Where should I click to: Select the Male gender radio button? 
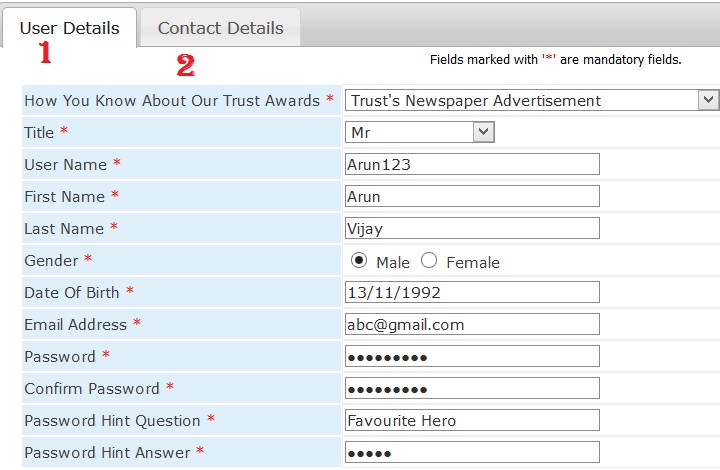click(x=359, y=261)
